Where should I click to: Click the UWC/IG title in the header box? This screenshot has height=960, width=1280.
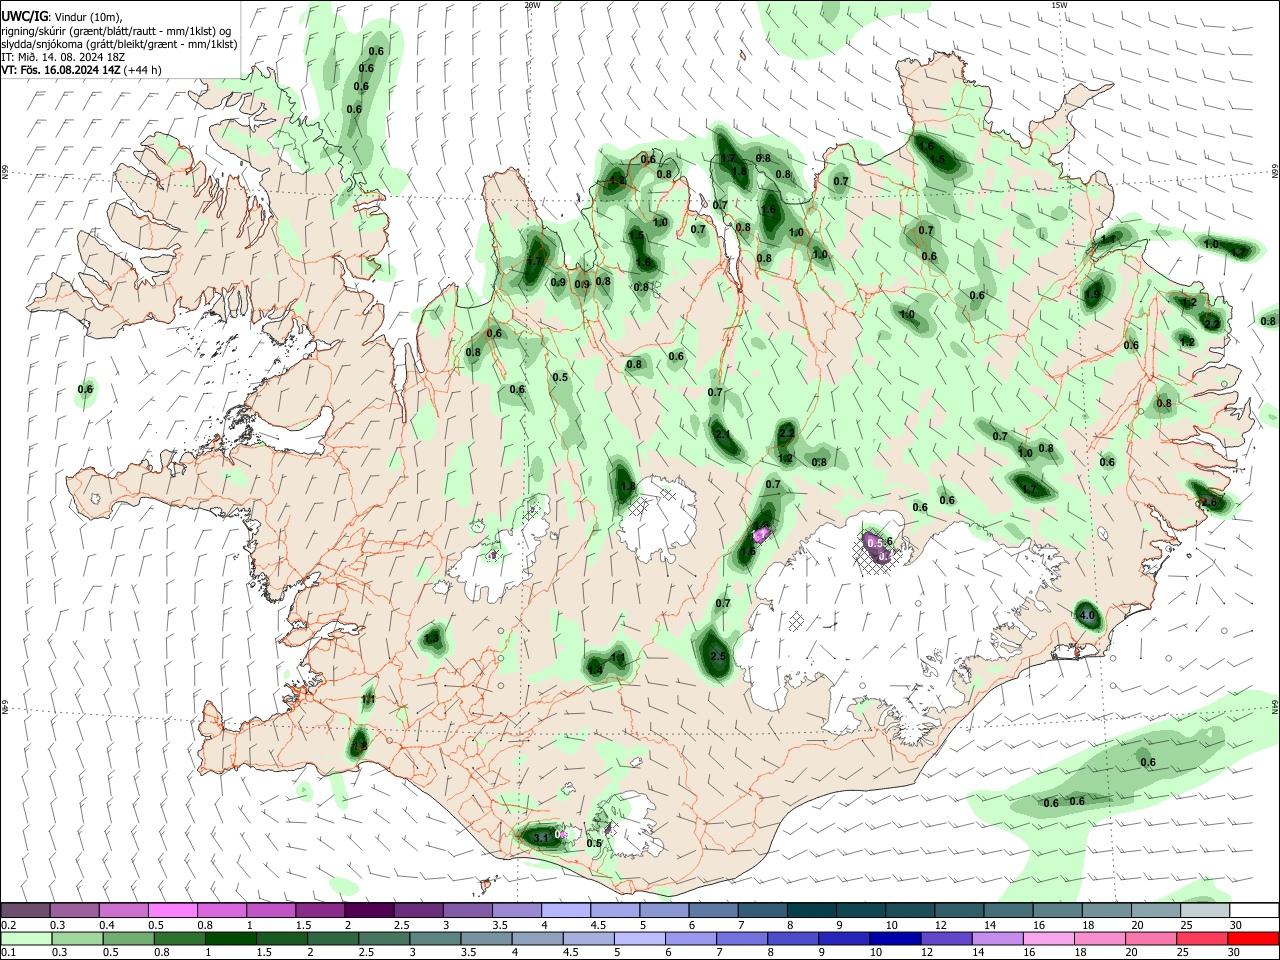point(24,17)
